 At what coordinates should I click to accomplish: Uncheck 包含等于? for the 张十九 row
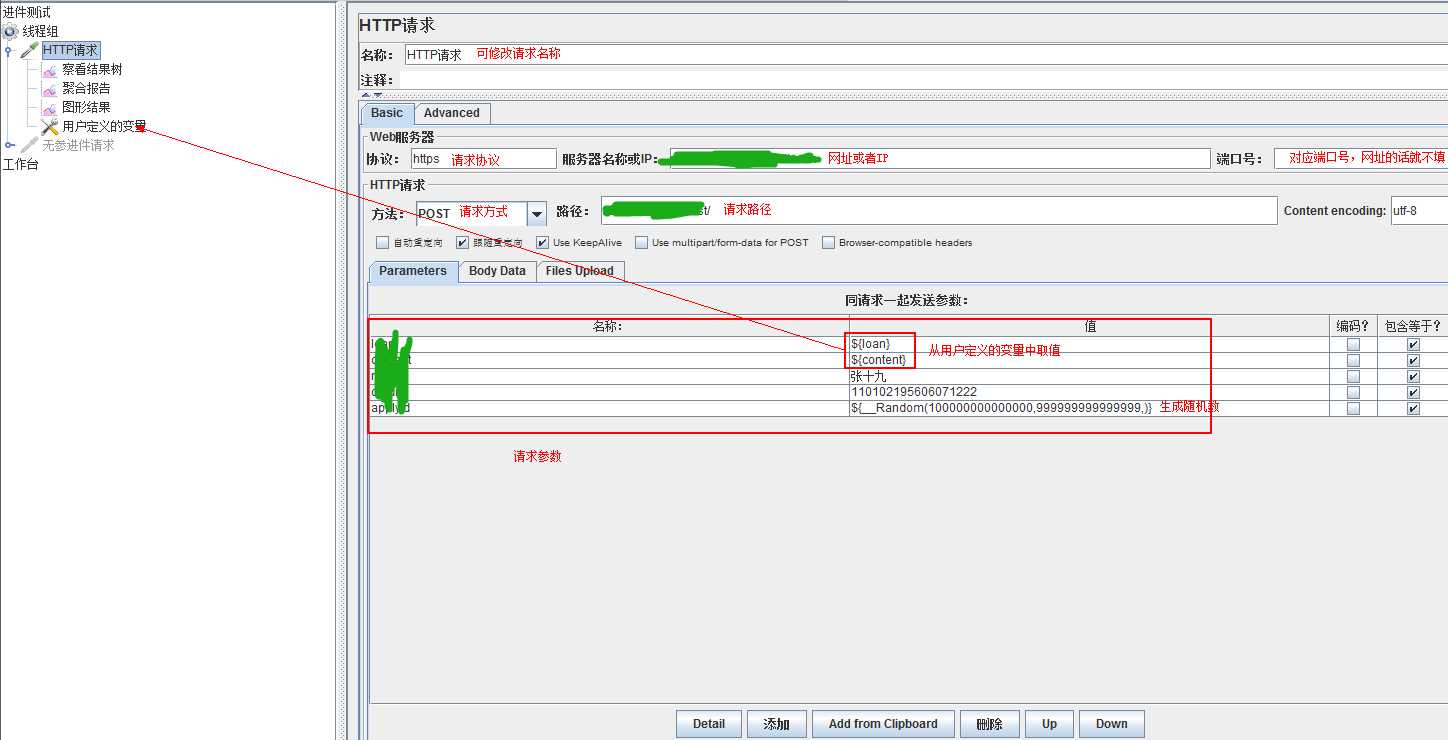[1413, 376]
